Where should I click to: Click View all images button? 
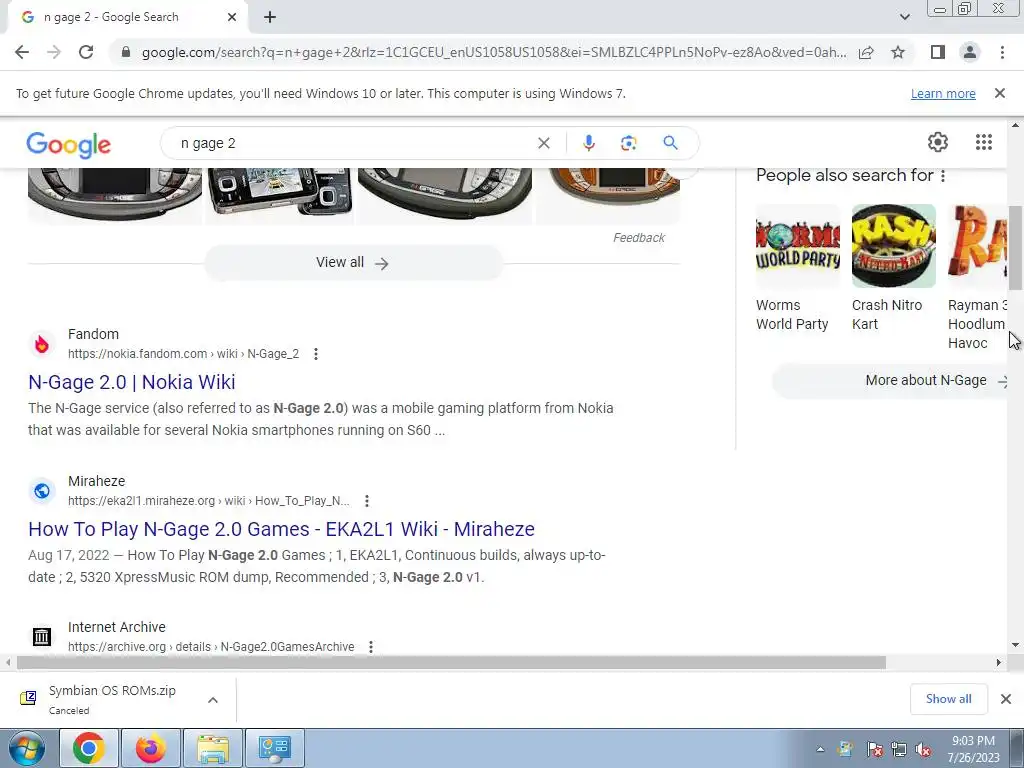click(x=353, y=263)
